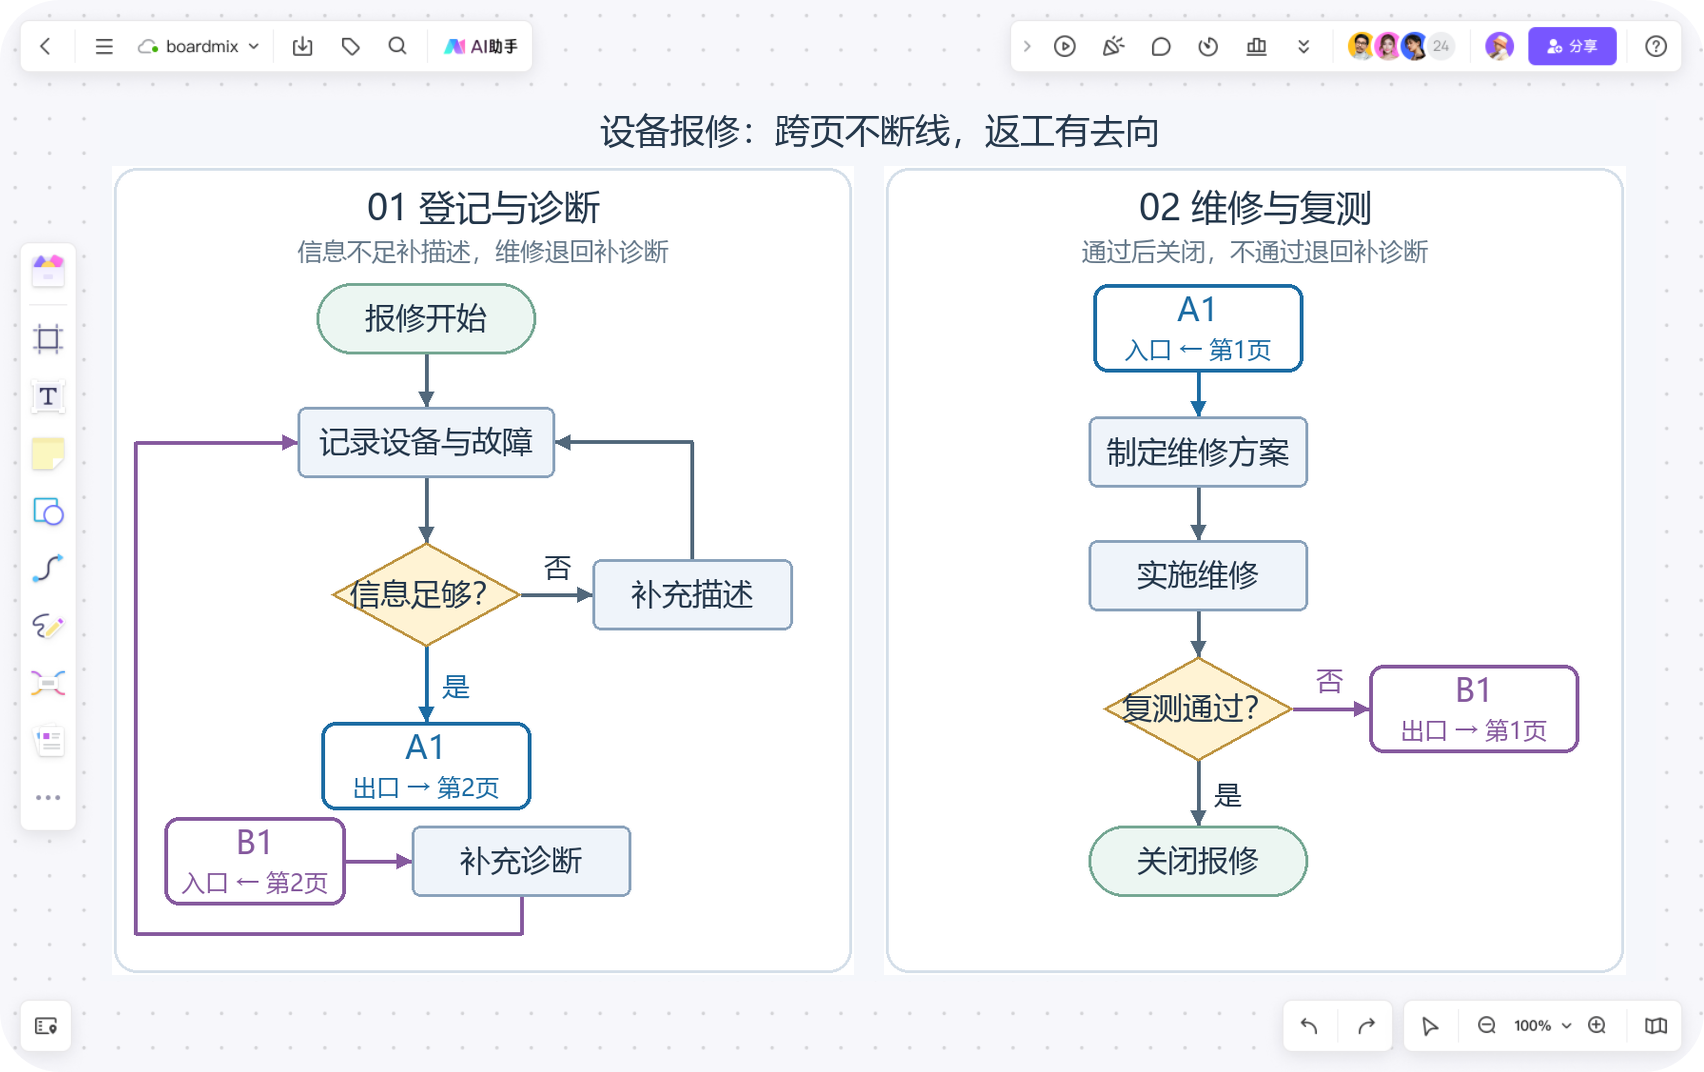Open the page panel icon at bottom left

(46, 1026)
